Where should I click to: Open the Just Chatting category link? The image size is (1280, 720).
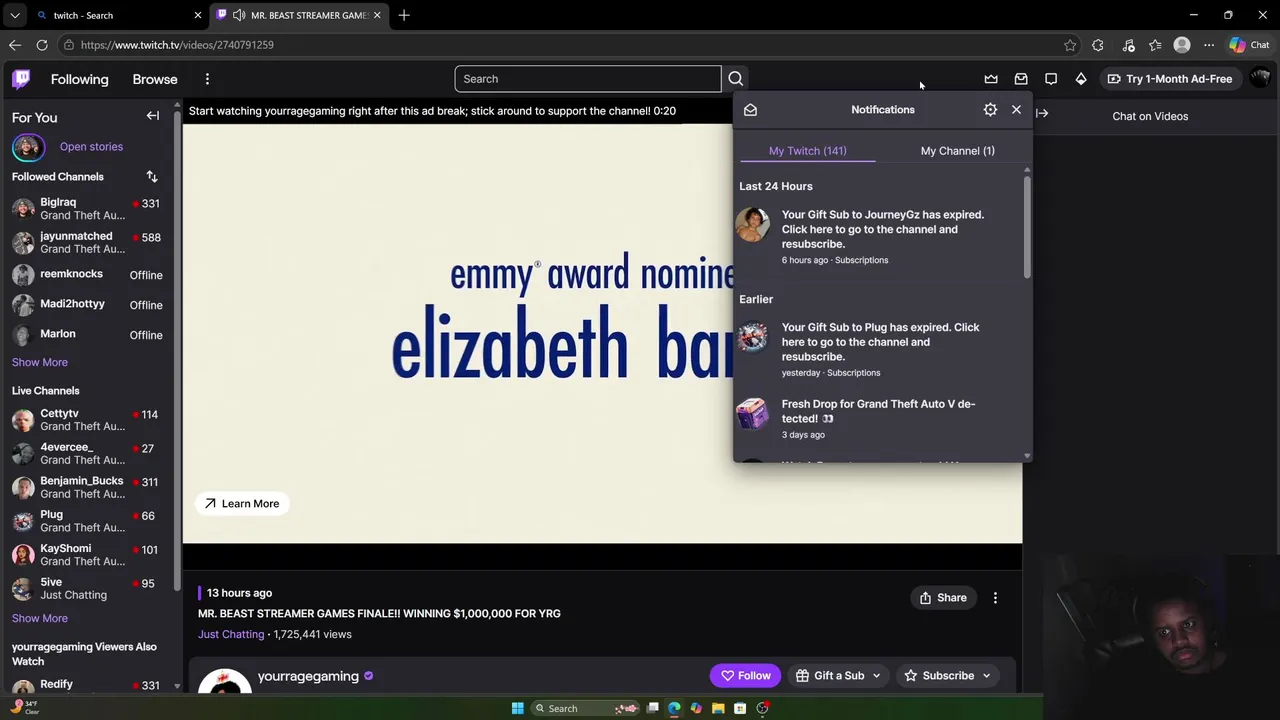point(231,634)
